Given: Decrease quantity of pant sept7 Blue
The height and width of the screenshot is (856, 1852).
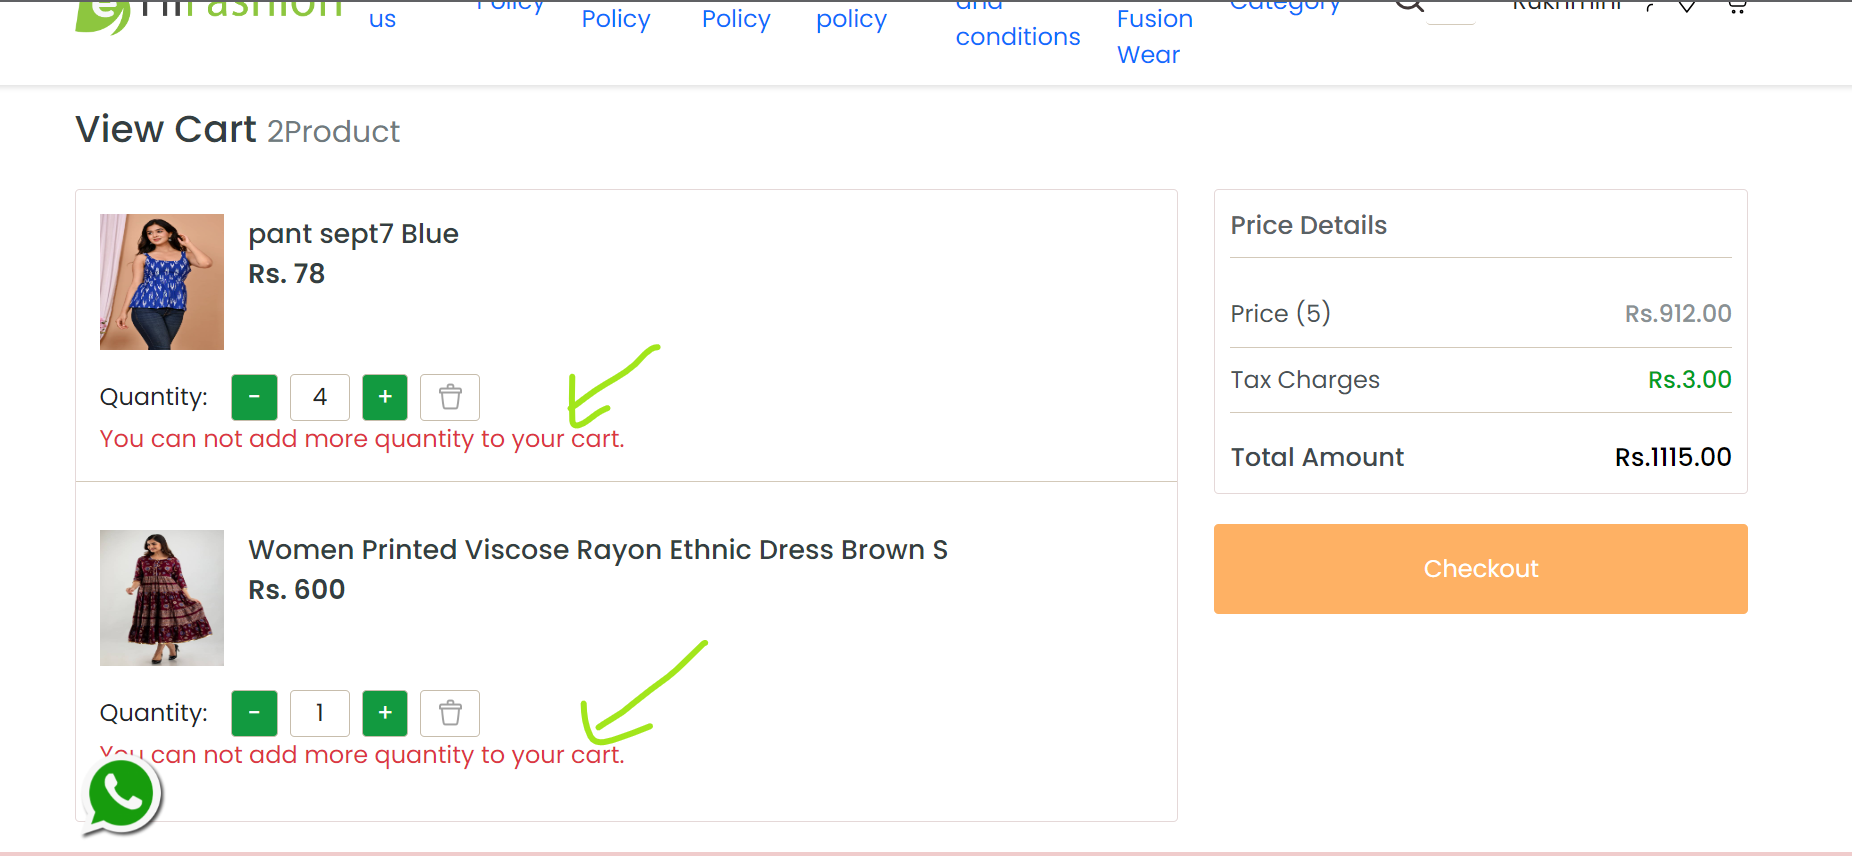Looking at the screenshot, I should [x=254, y=397].
